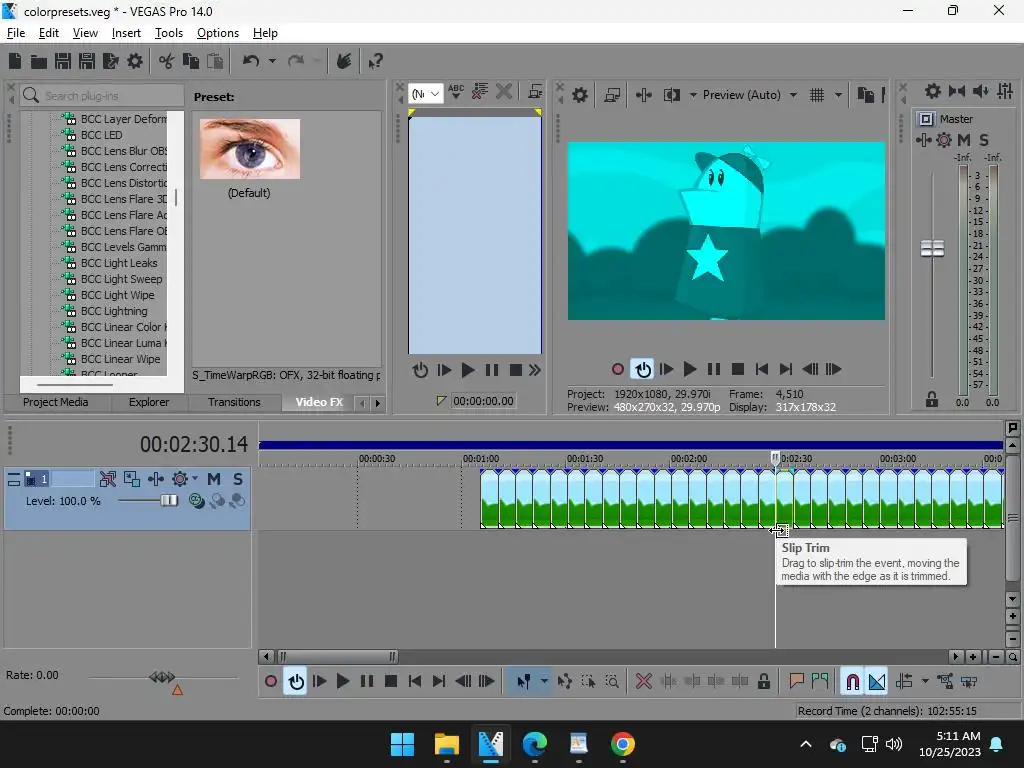The image size is (1024, 768).
Task: Click the Normal Edit tool in timeline toolbar
Action: click(524, 682)
